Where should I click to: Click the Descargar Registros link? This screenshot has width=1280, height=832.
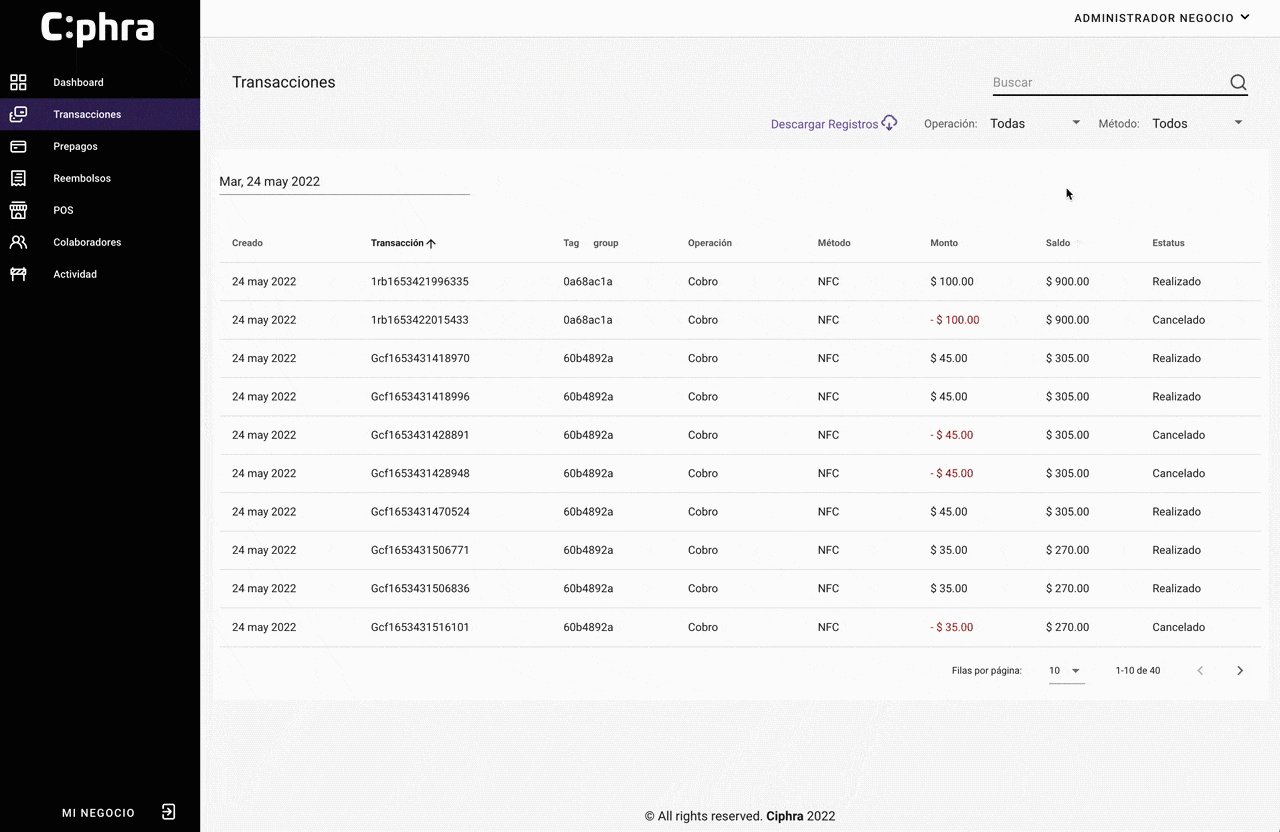coord(824,124)
